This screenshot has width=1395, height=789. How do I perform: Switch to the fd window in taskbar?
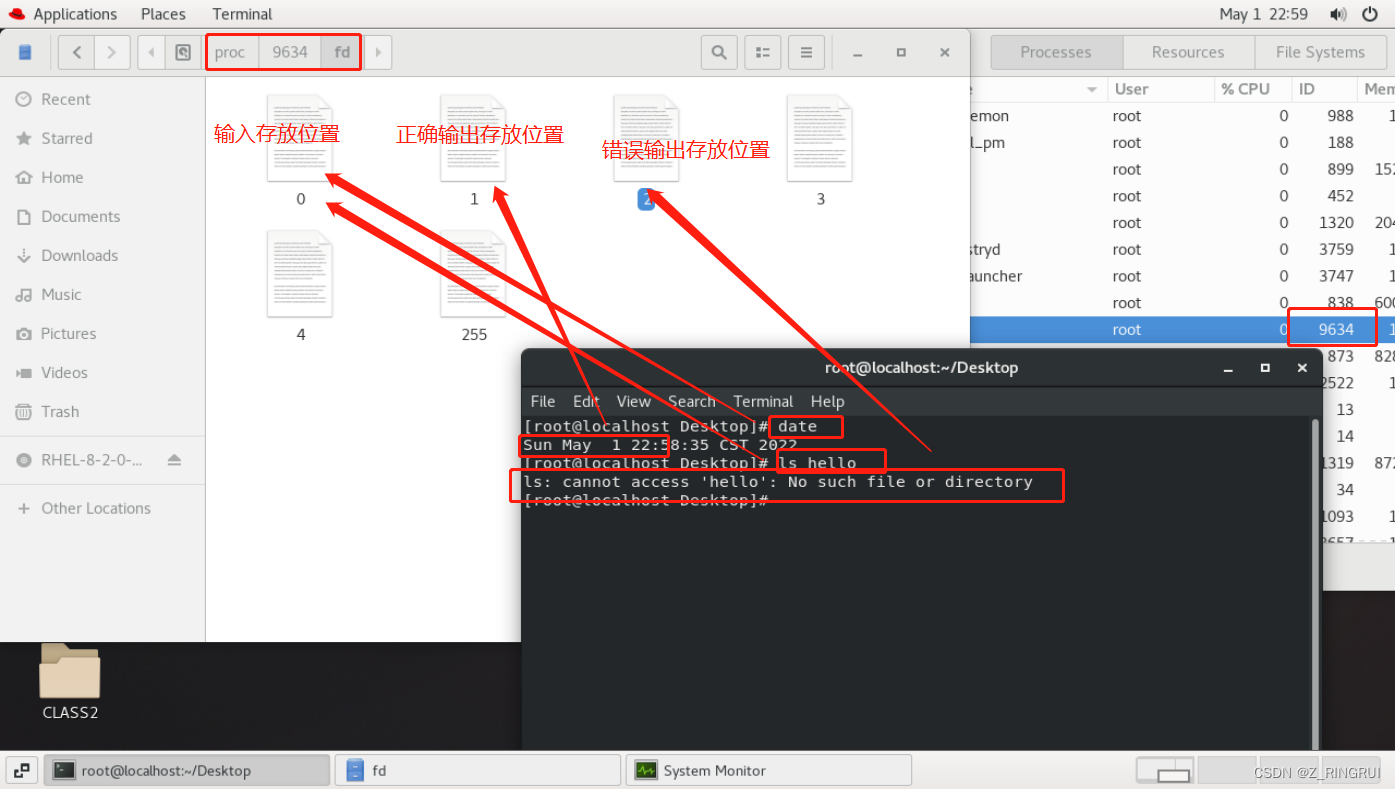[478, 770]
